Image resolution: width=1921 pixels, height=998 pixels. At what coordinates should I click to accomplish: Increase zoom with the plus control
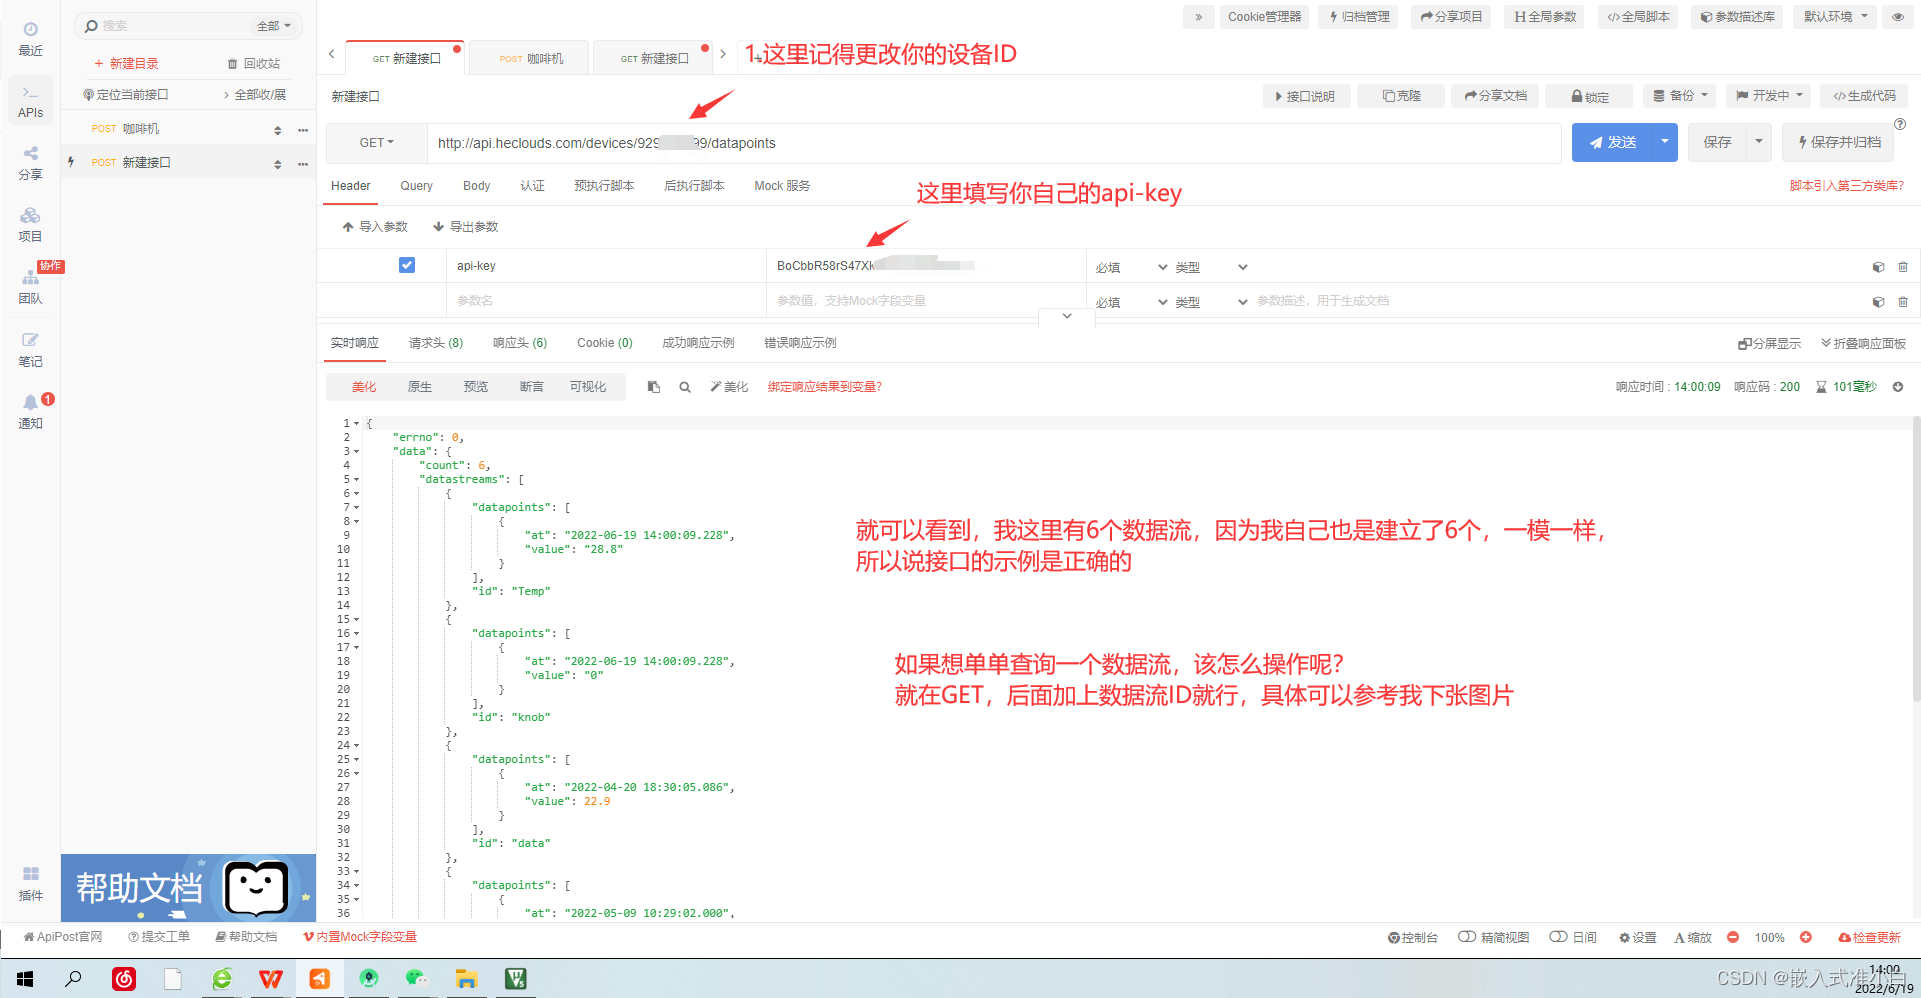1806,937
